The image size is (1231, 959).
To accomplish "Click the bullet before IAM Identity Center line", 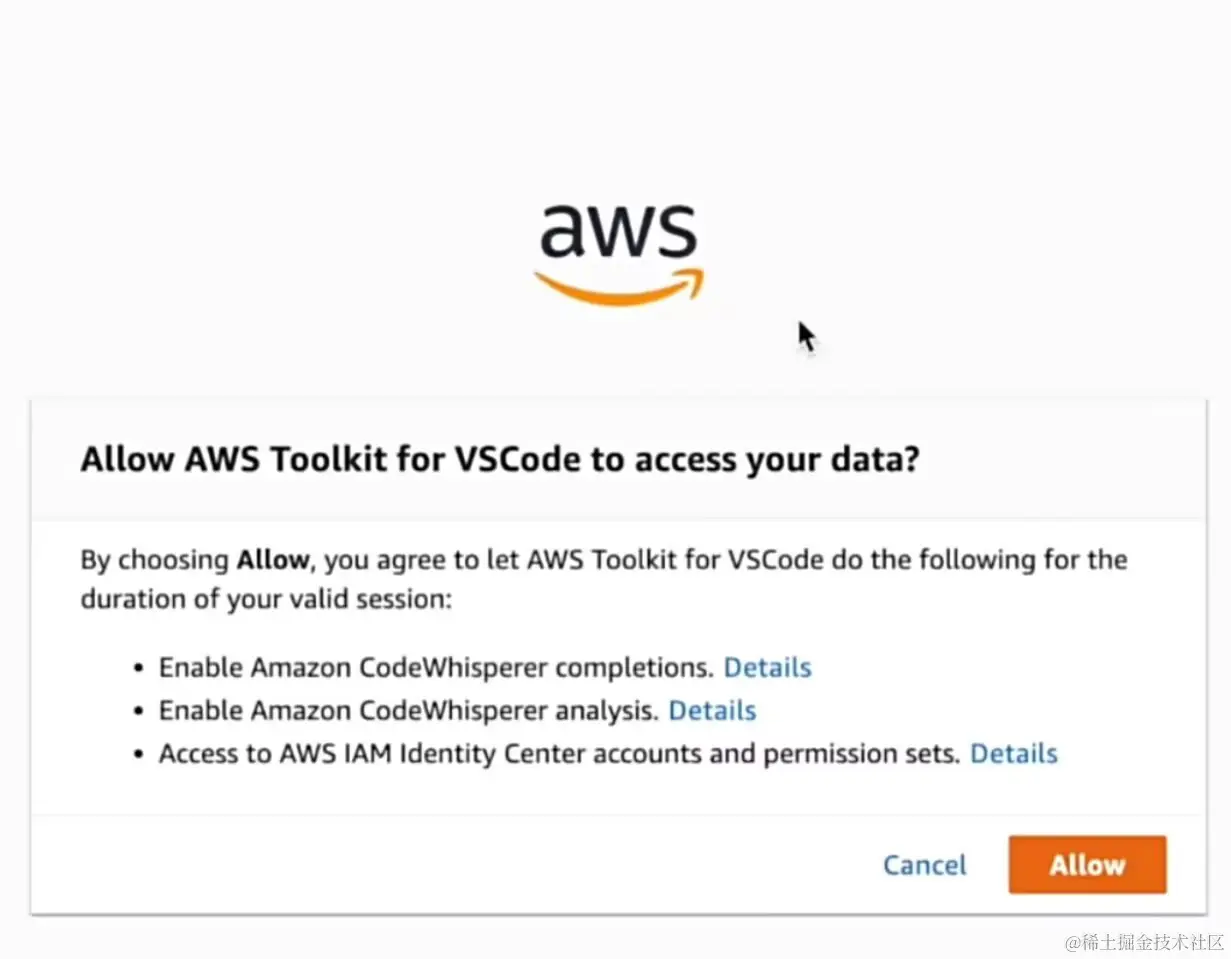I will coord(139,755).
